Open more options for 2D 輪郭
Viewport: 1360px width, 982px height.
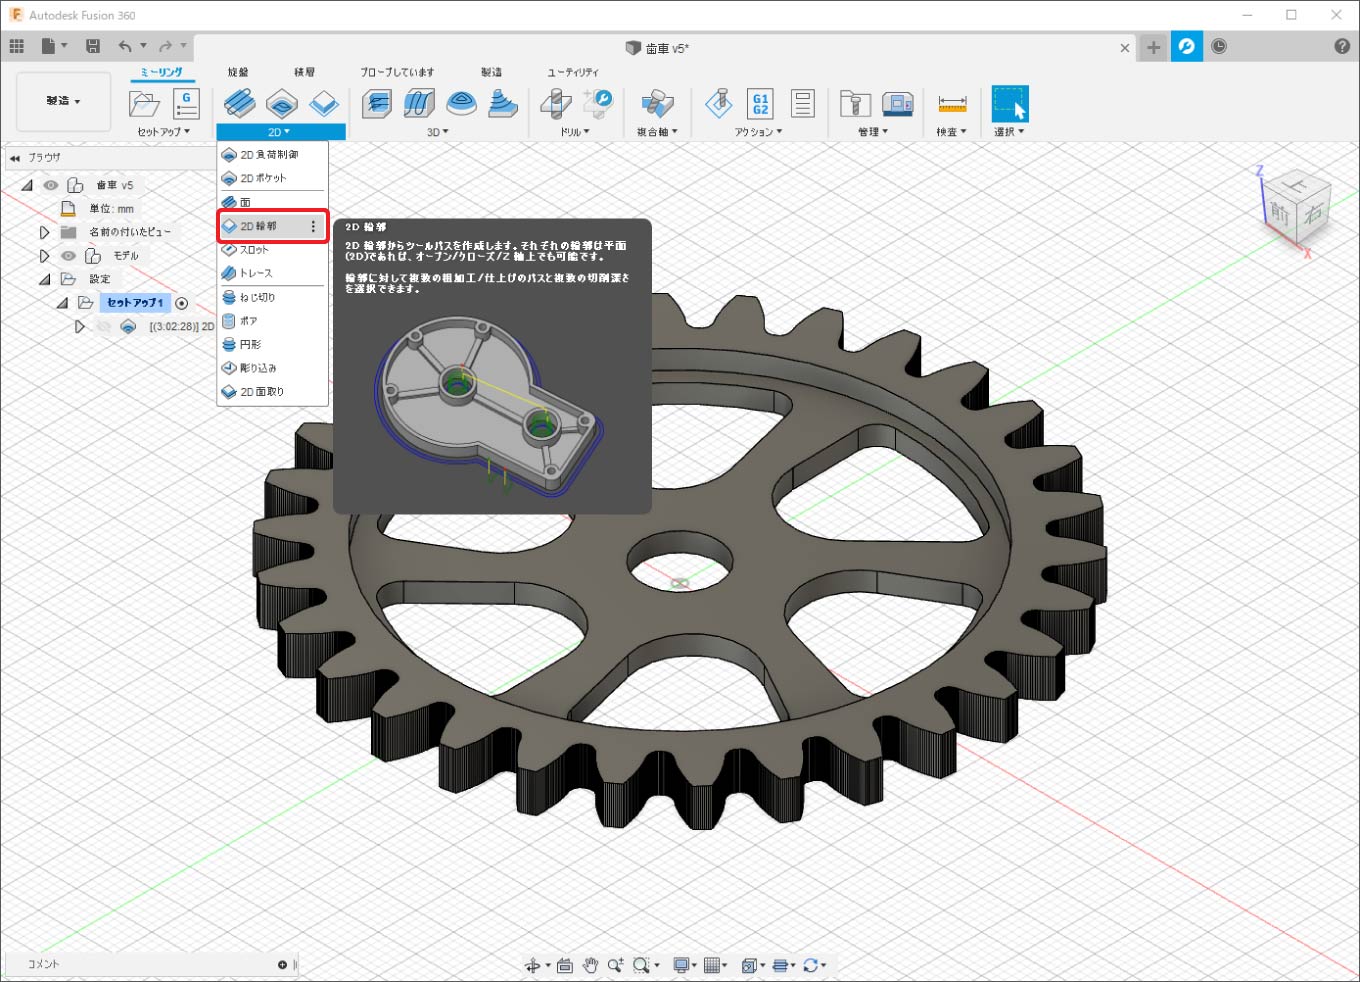pos(313,227)
